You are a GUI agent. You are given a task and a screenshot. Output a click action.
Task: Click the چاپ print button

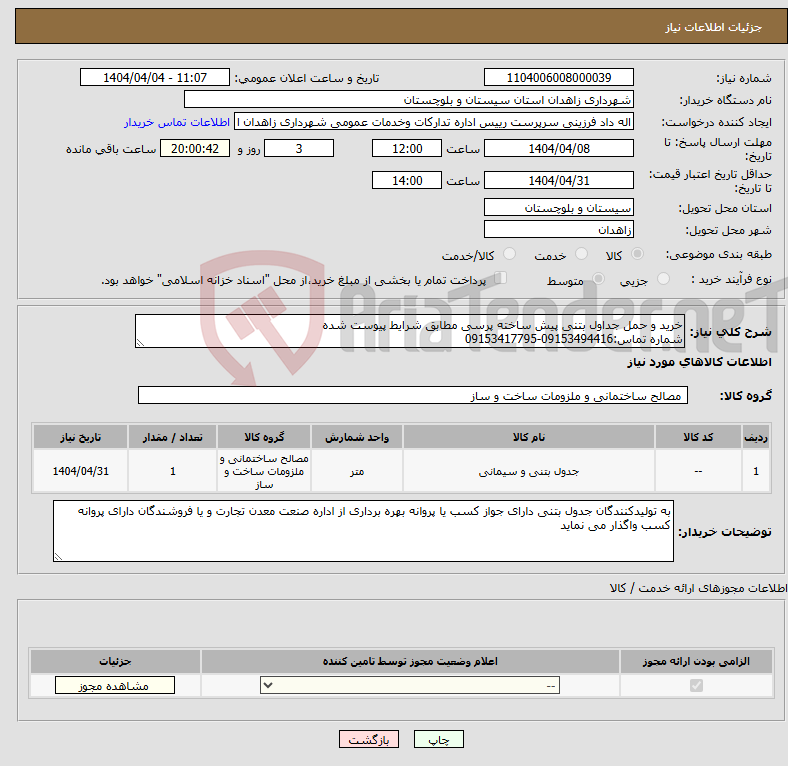[439, 739]
